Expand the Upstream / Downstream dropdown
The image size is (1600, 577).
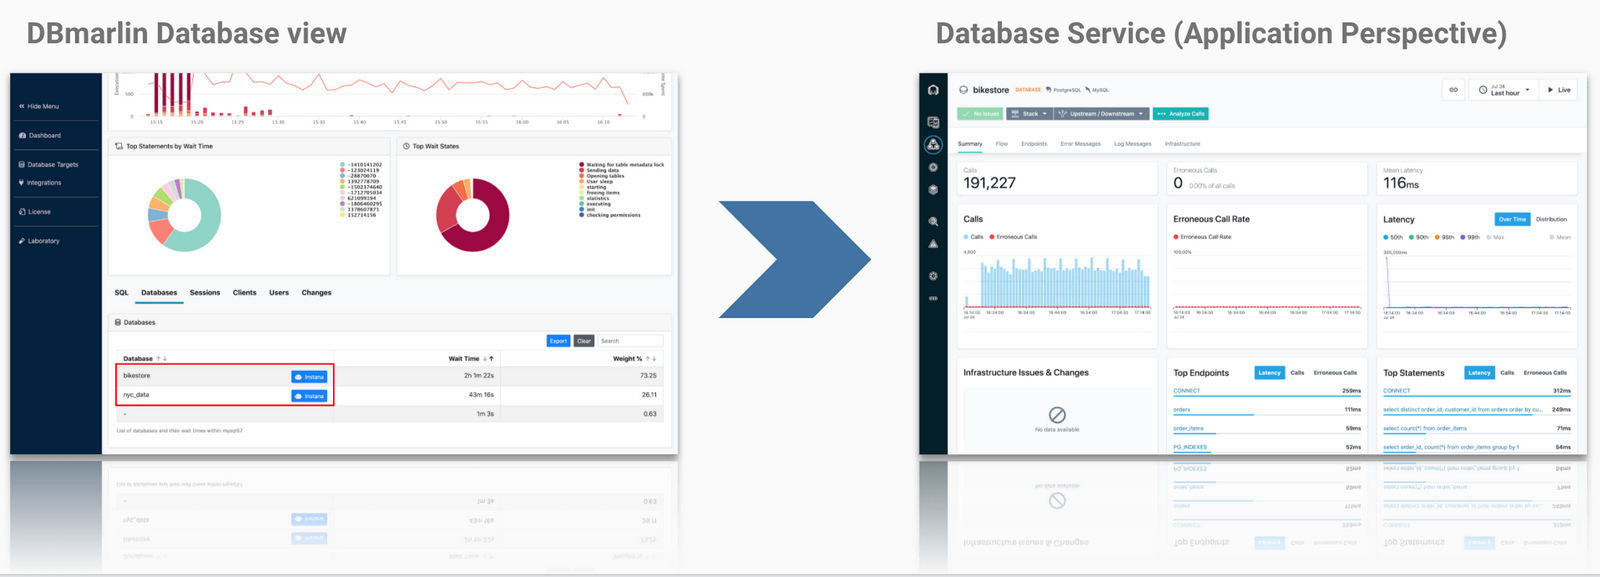(1101, 114)
